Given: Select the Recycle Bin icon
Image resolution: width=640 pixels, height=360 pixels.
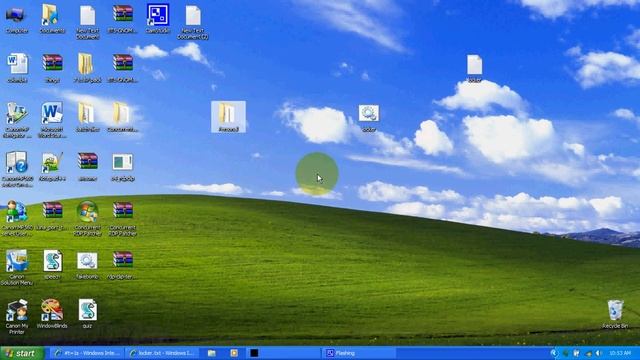Looking at the screenshot, I should pos(615,314).
